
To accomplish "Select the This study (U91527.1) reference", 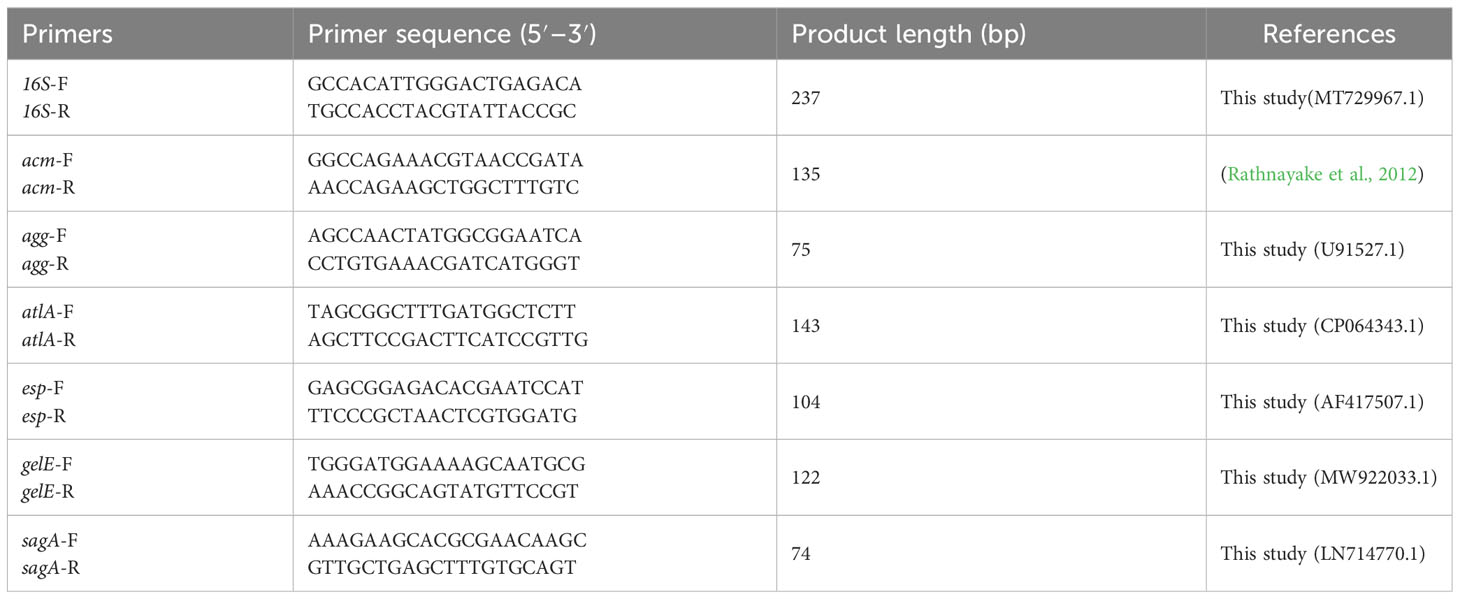I will [1312, 250].
